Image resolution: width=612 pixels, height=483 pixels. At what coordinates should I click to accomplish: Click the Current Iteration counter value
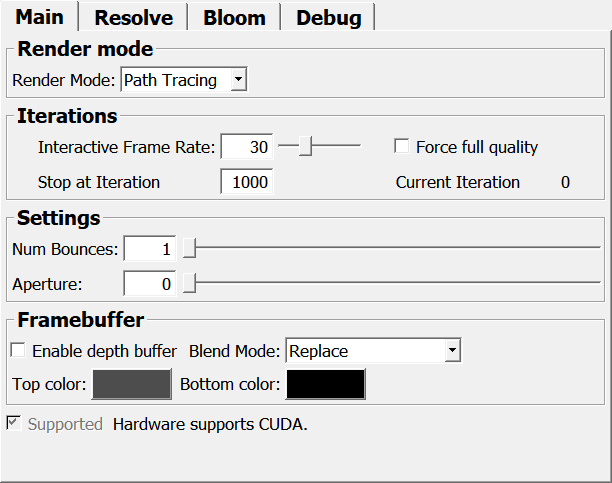[565, 182]
